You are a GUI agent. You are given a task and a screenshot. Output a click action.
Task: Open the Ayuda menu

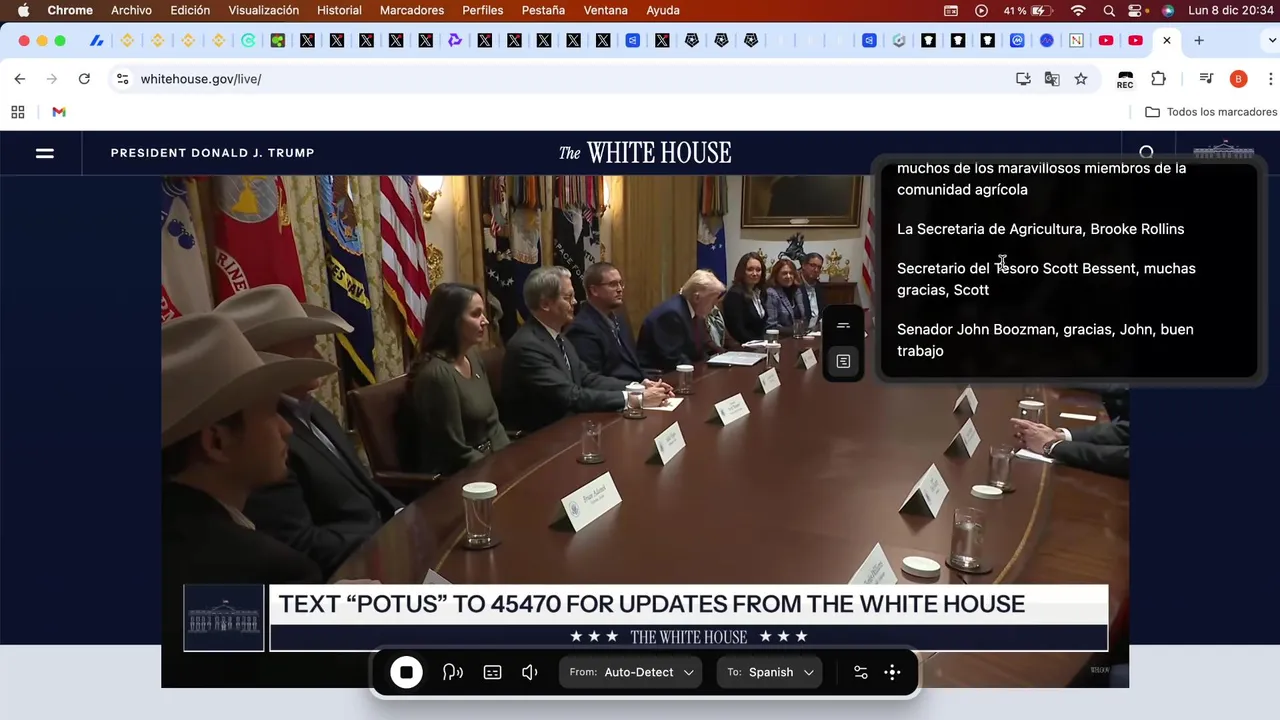click(x=663, y=10)
